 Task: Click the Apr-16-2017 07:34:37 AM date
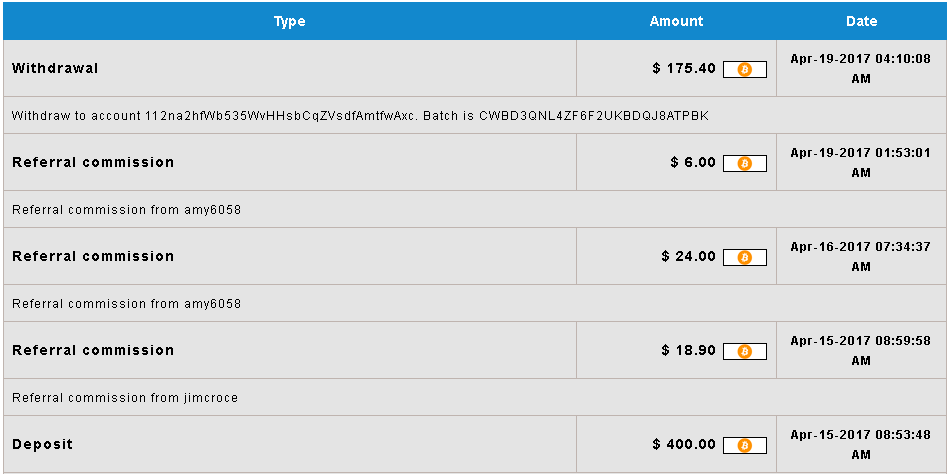point(861,256)
